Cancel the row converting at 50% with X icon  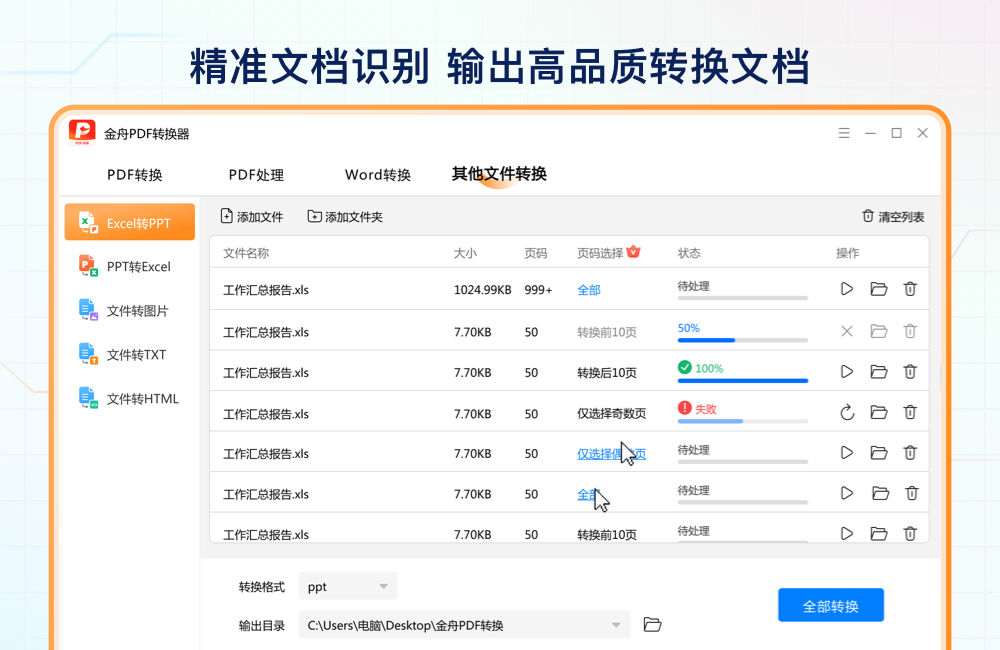[846, 329]
